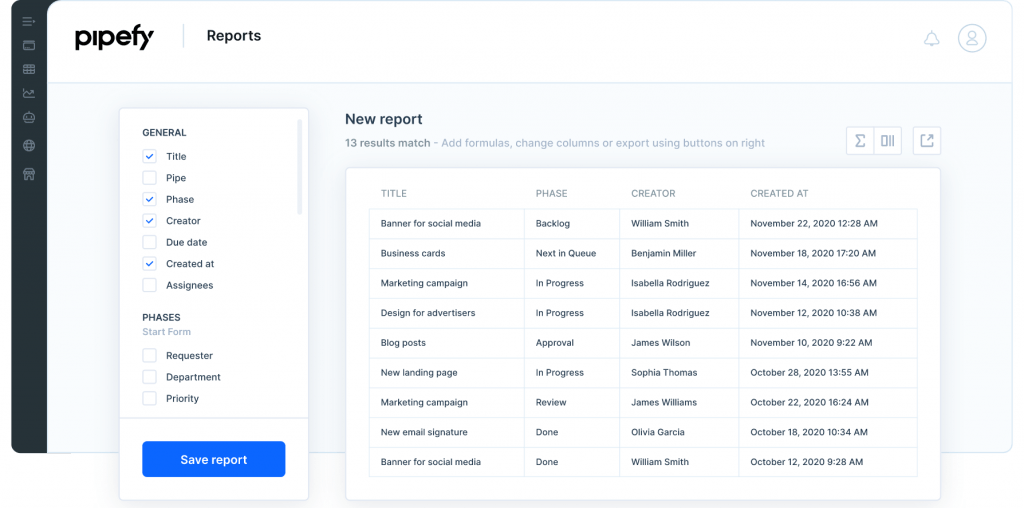
Task: Sort by the PHASE column header
Action: pyautogui.click(x=551, y=193)
